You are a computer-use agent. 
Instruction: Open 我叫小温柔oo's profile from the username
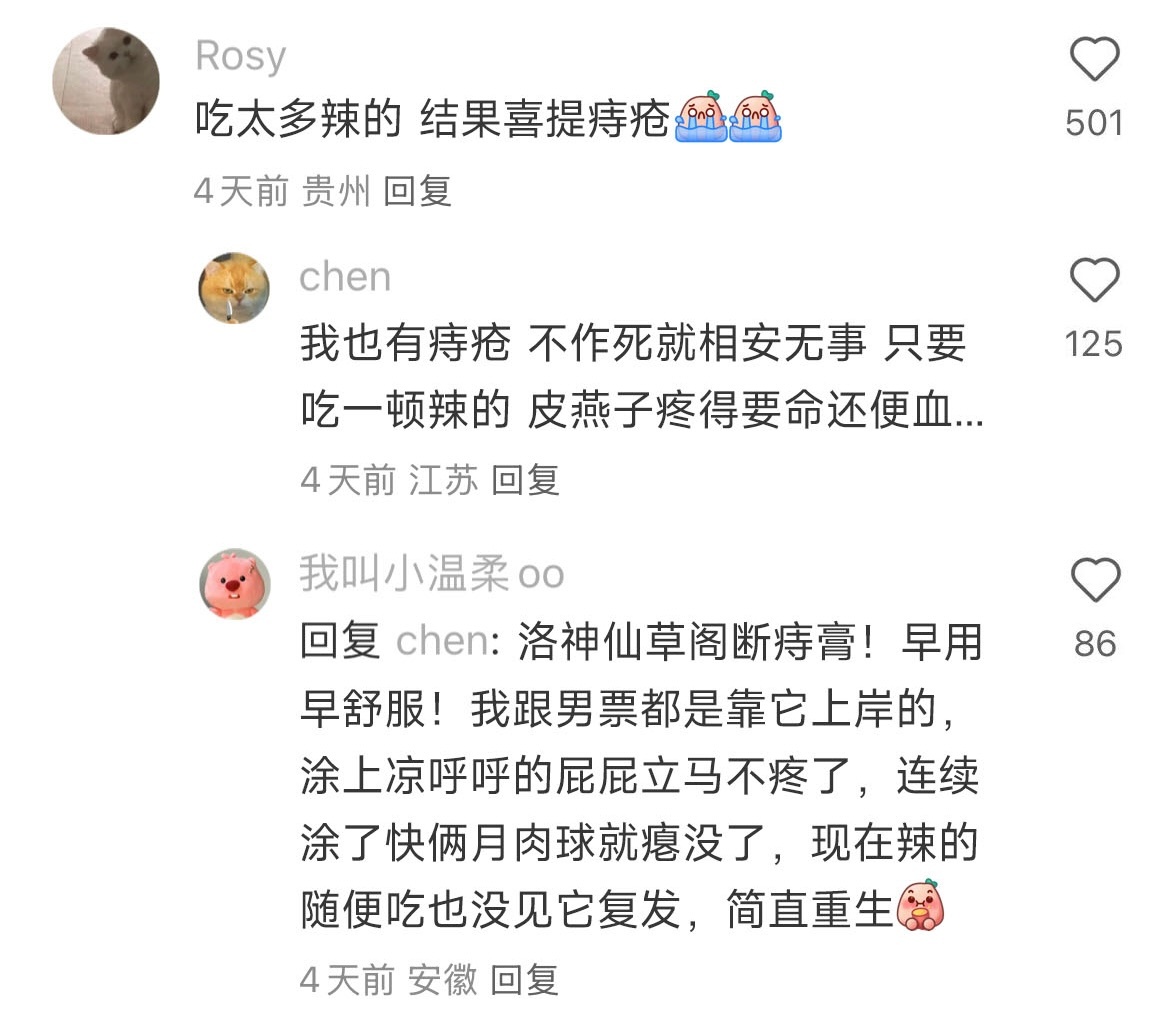[x=432, y=573]
